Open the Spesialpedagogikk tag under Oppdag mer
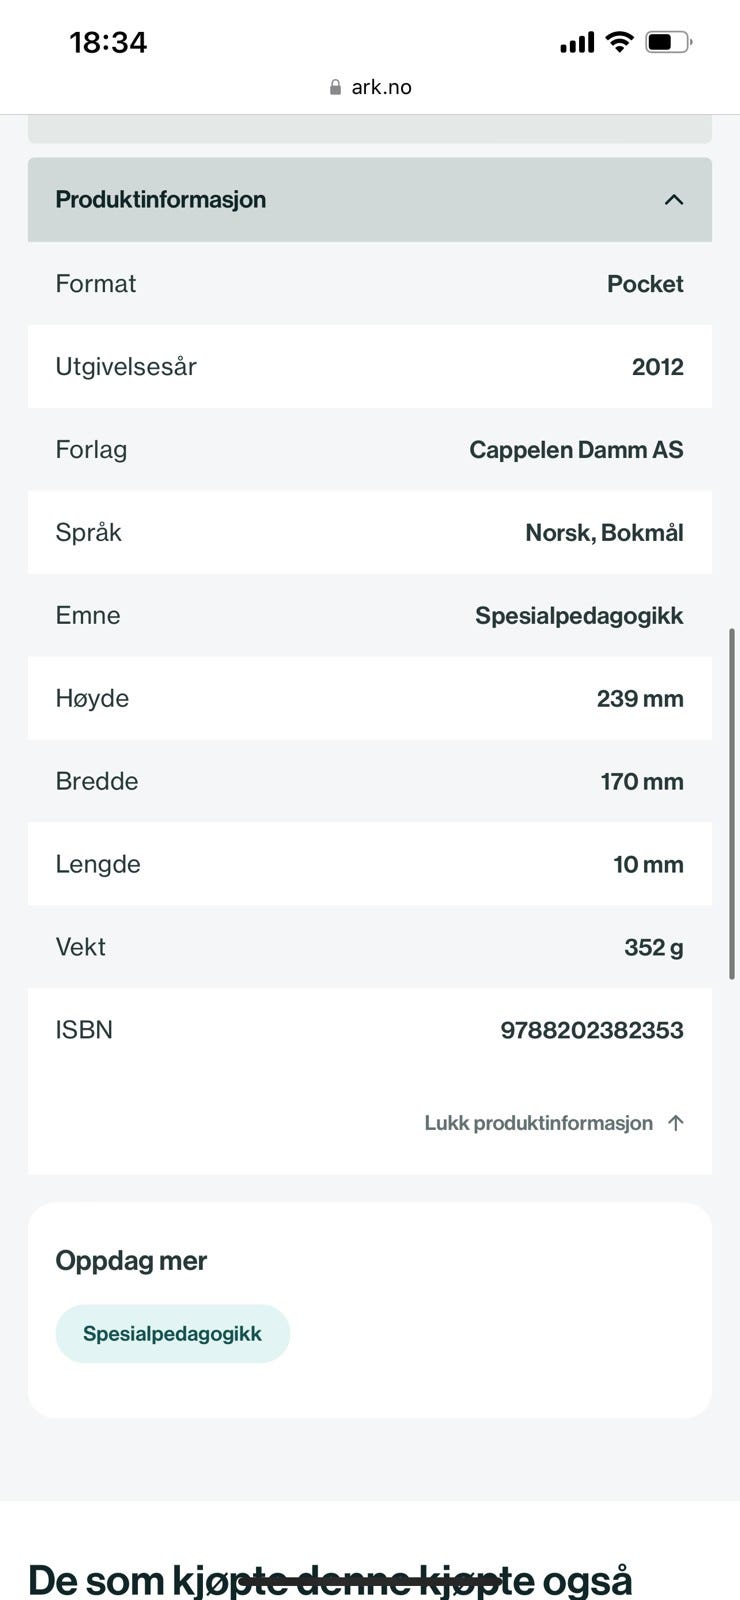Screen dimensions: 740x1600 click(x=173, y=1334)
